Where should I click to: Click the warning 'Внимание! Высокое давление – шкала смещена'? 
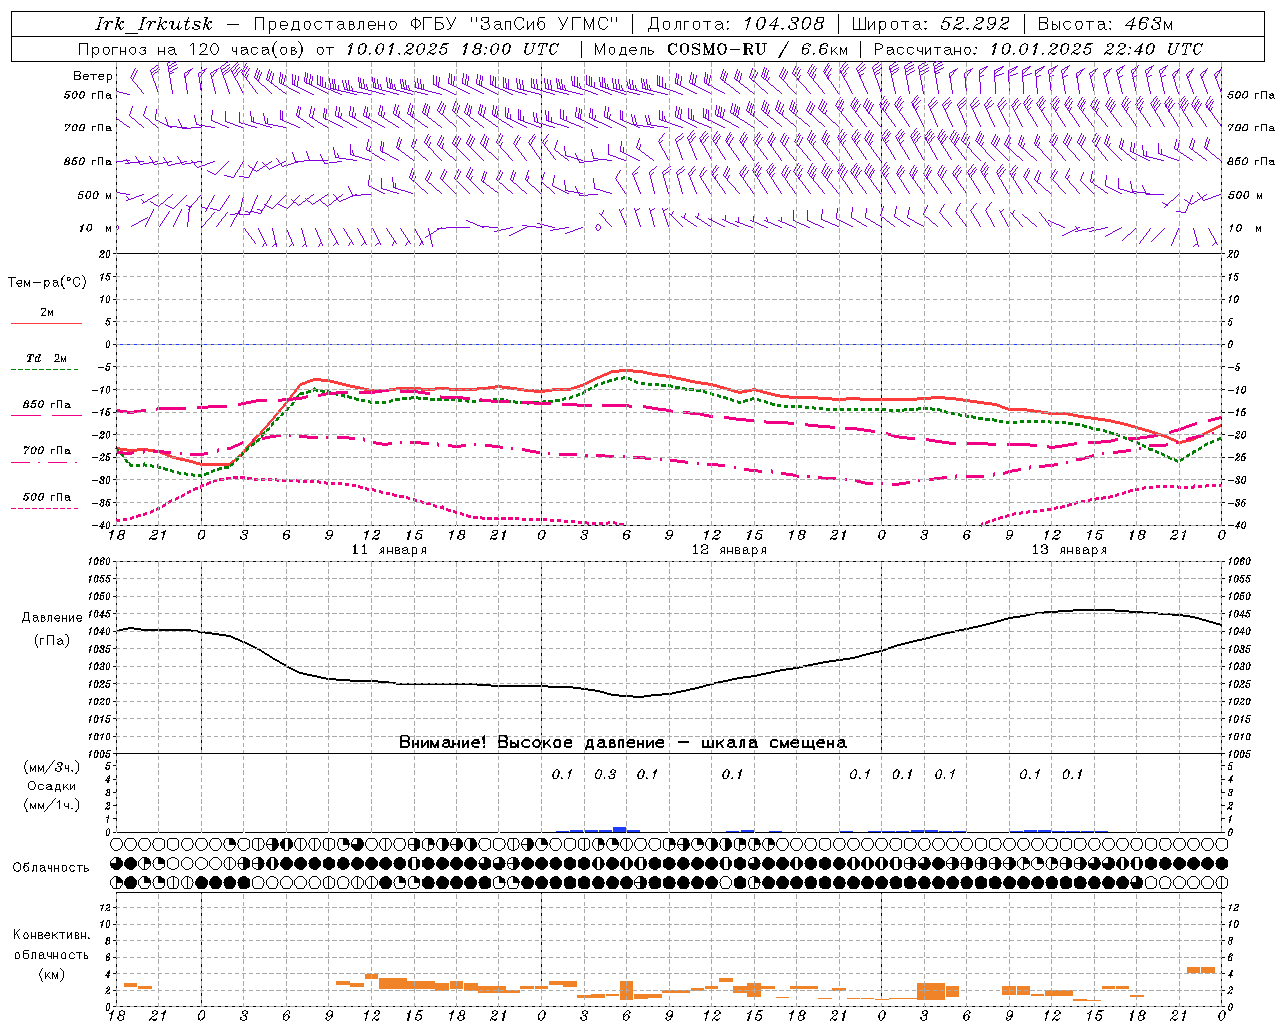pyautogui.click(x=623, y=743)
